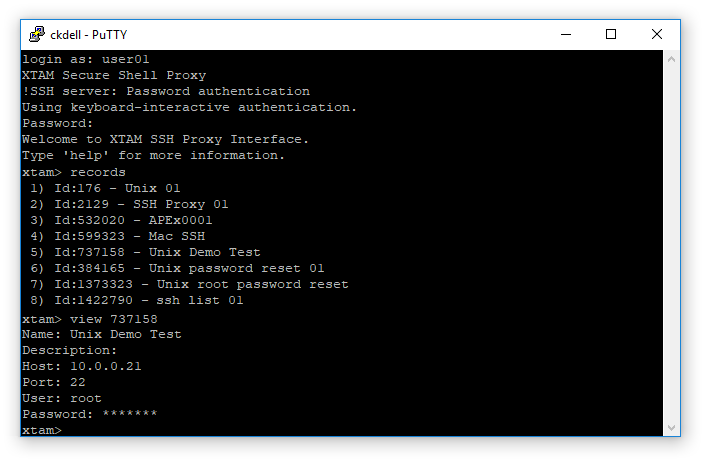The image size is (707, 466).
Task: Click the scrollbar up arrow
Action: (x=673, y=59)
